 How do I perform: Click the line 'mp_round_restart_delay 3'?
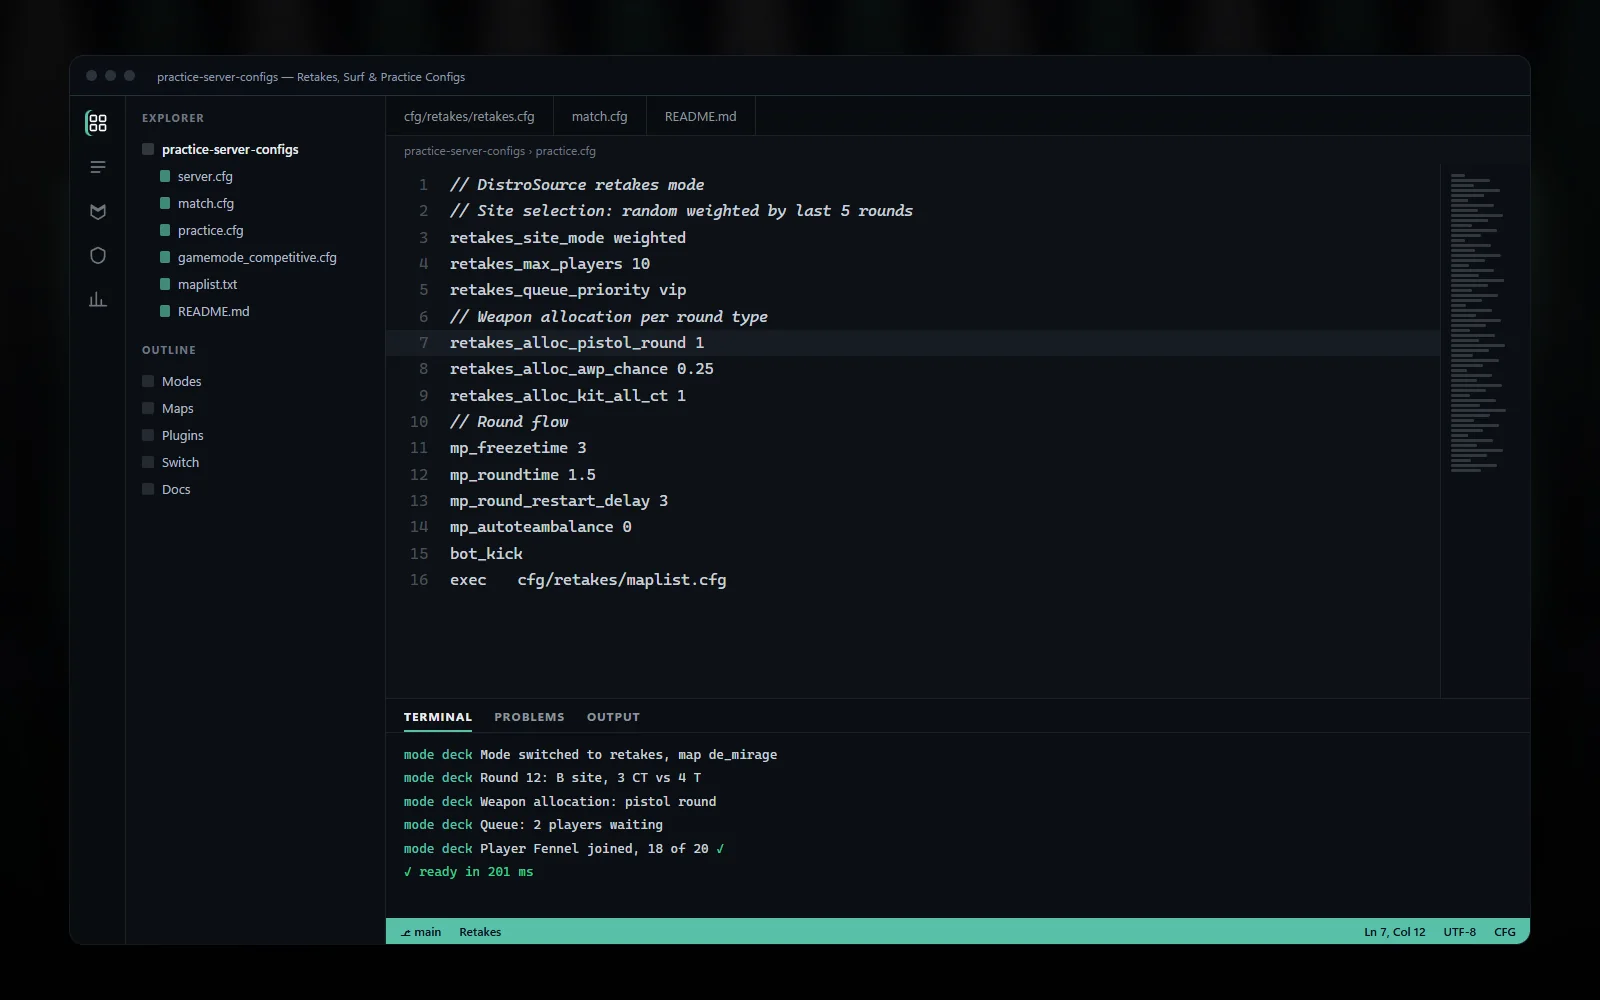click(558, 501)
